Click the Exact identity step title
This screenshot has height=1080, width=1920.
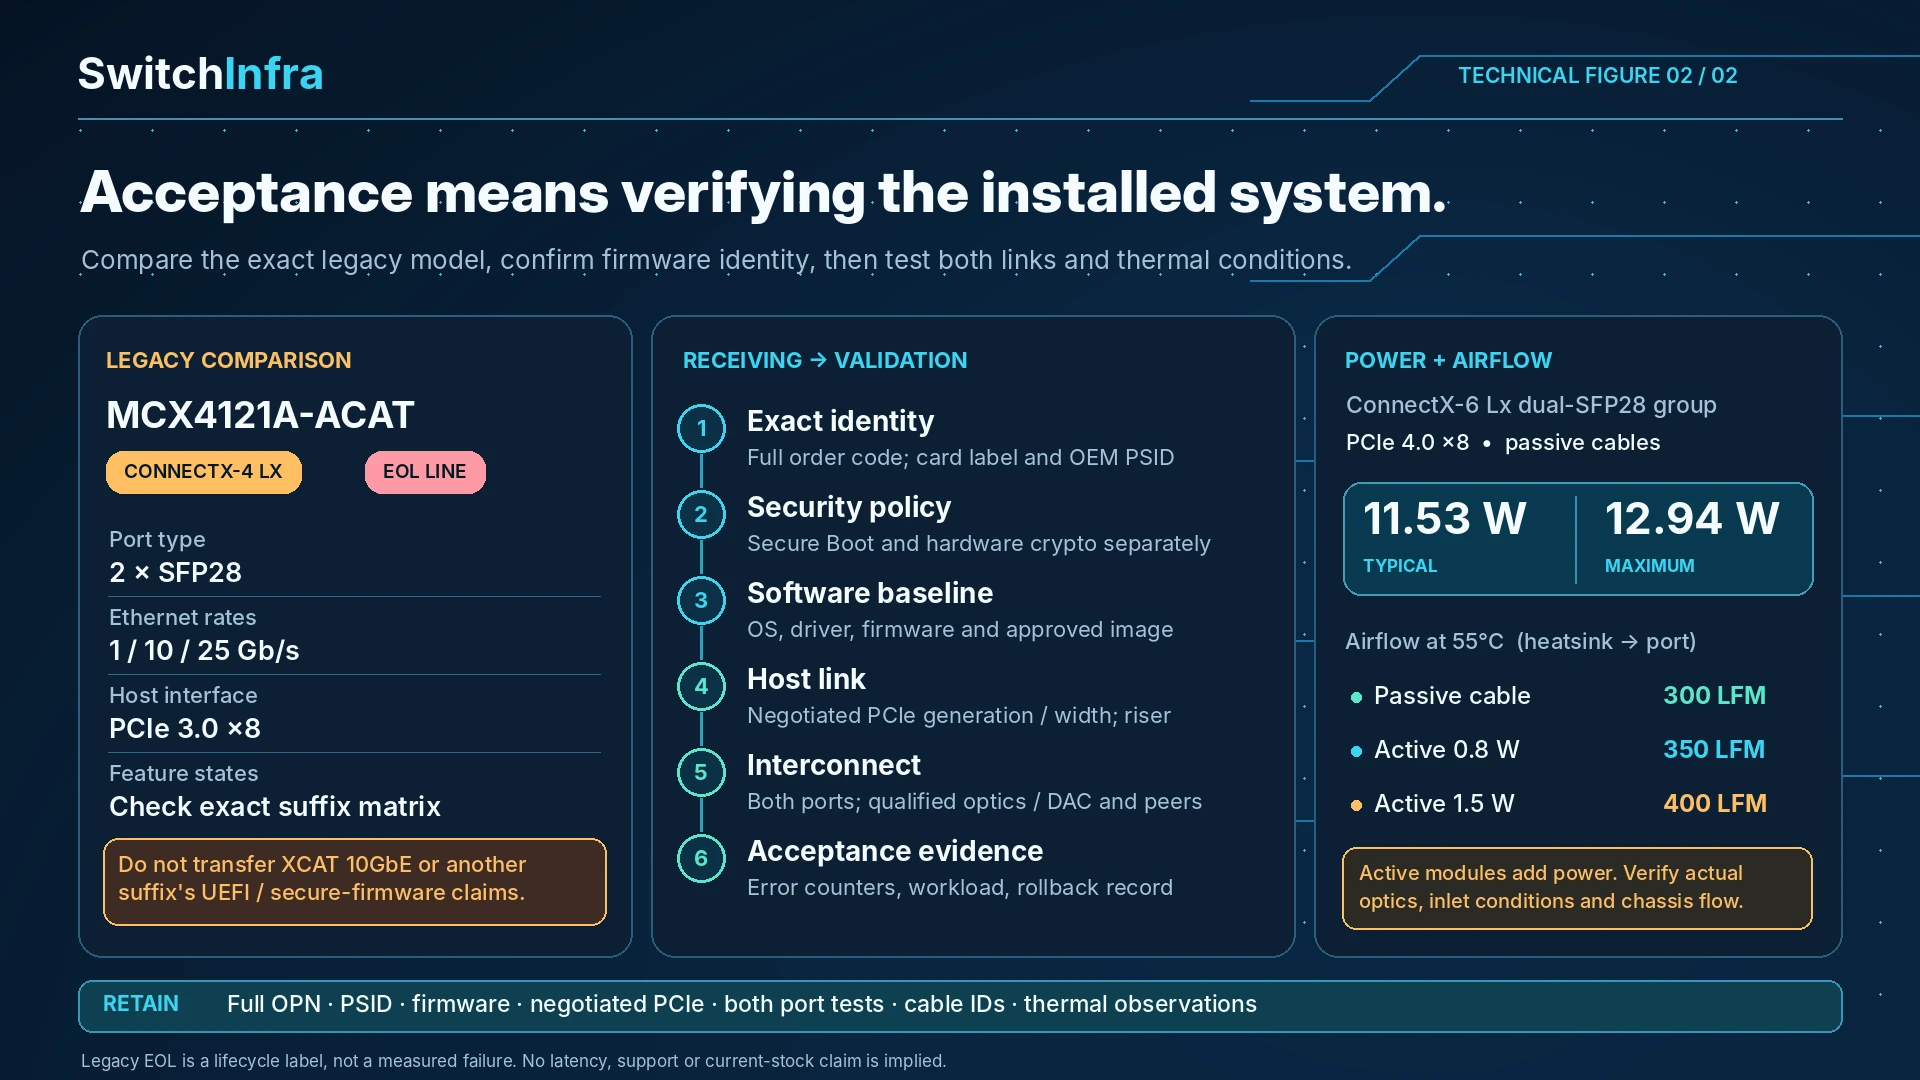click(841, 421)
